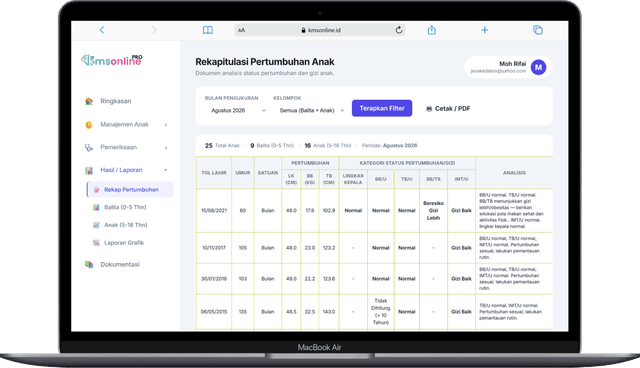640x368 pixels.
Task: Click weight value 17.9
Action: 310,211
